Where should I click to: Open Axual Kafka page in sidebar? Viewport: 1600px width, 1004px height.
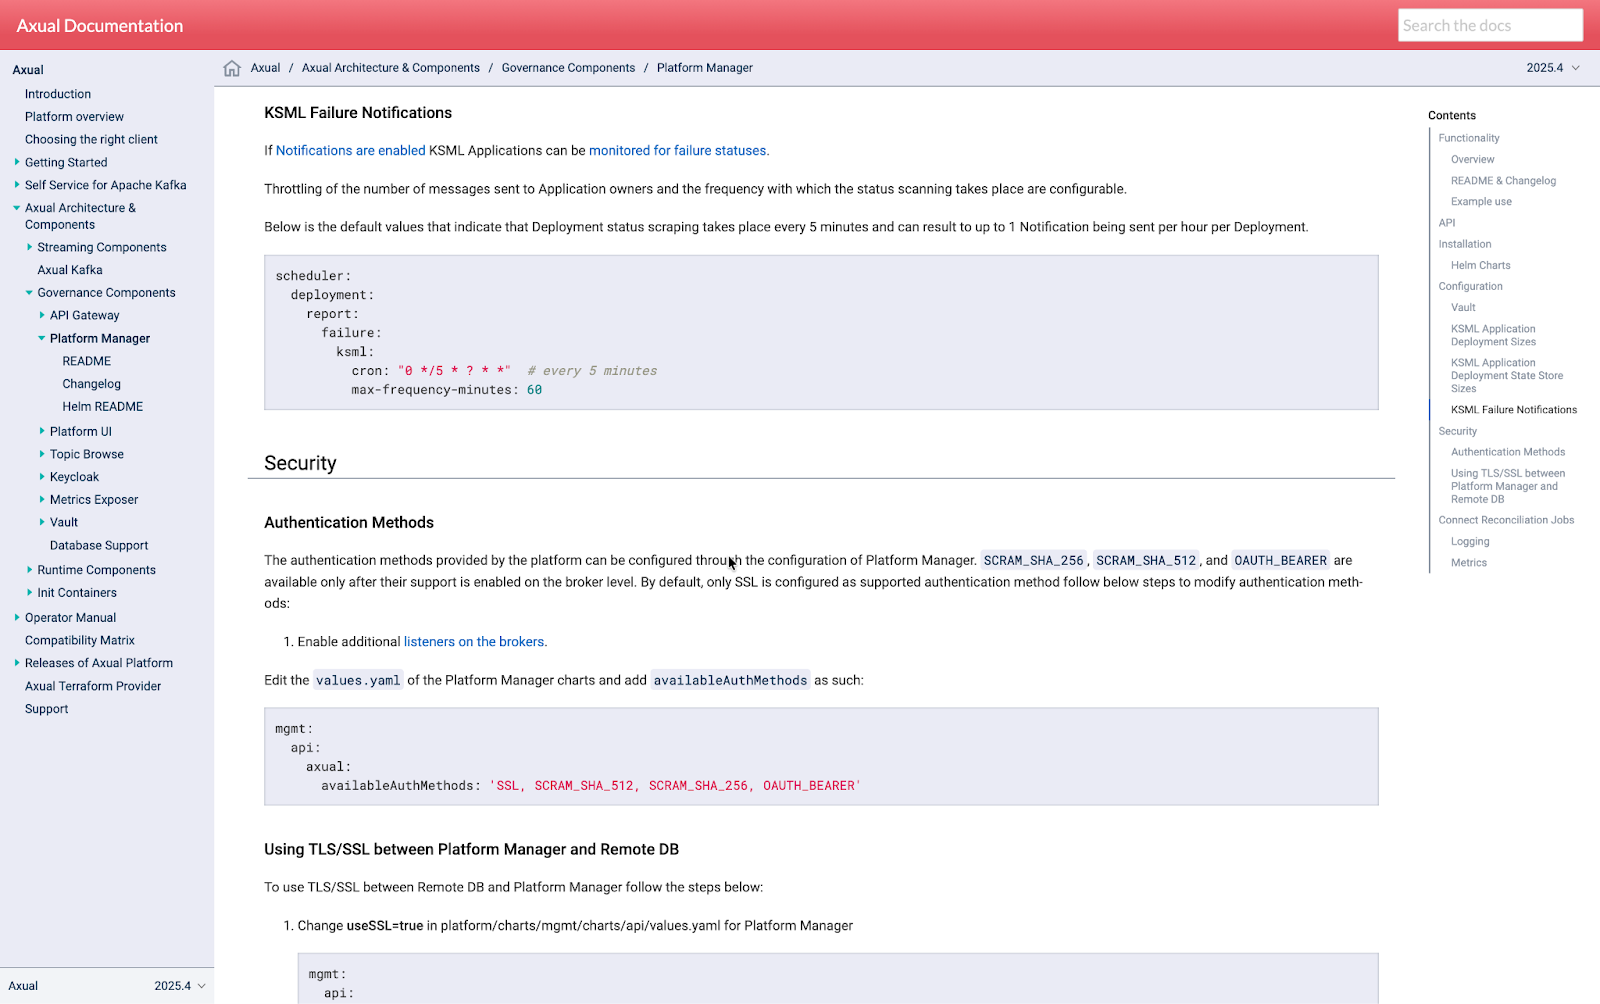pyautogui.click(x=70, y=270)
